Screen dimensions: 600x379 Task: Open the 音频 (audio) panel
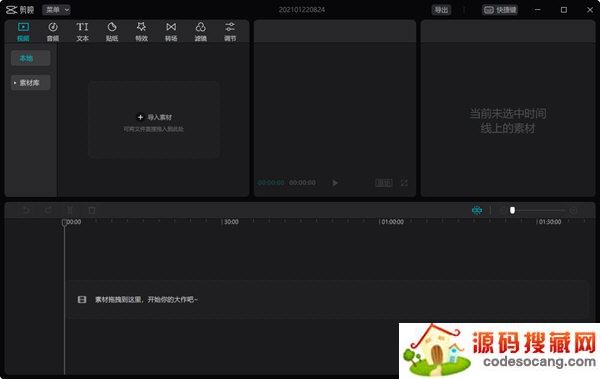pyautogui.click(x=53, y=31)
